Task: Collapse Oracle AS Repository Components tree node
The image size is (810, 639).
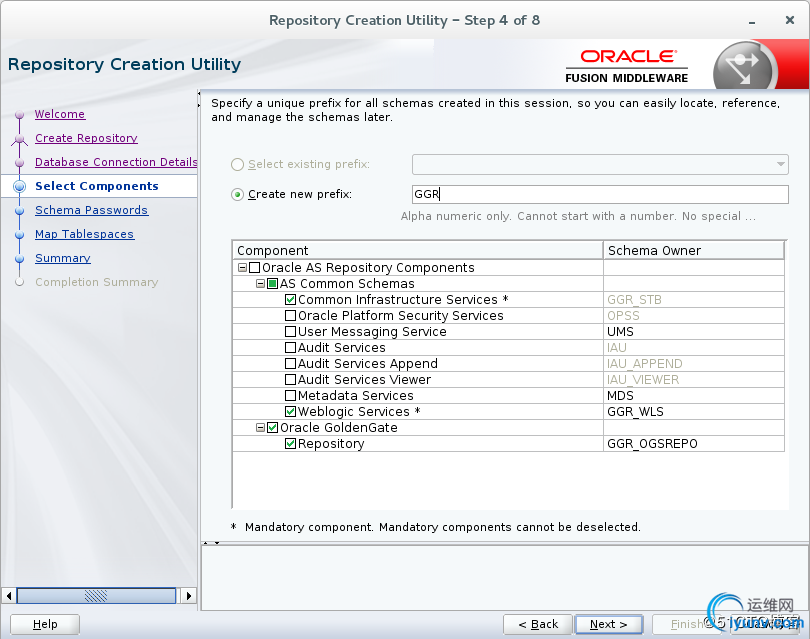Action: point(242,268)
